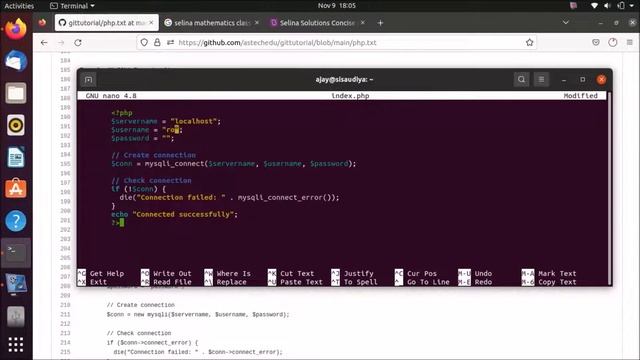Open LibreOffice Writer from the dock
This screenshot has width=640, height=360.
click(x=16, y=157)
